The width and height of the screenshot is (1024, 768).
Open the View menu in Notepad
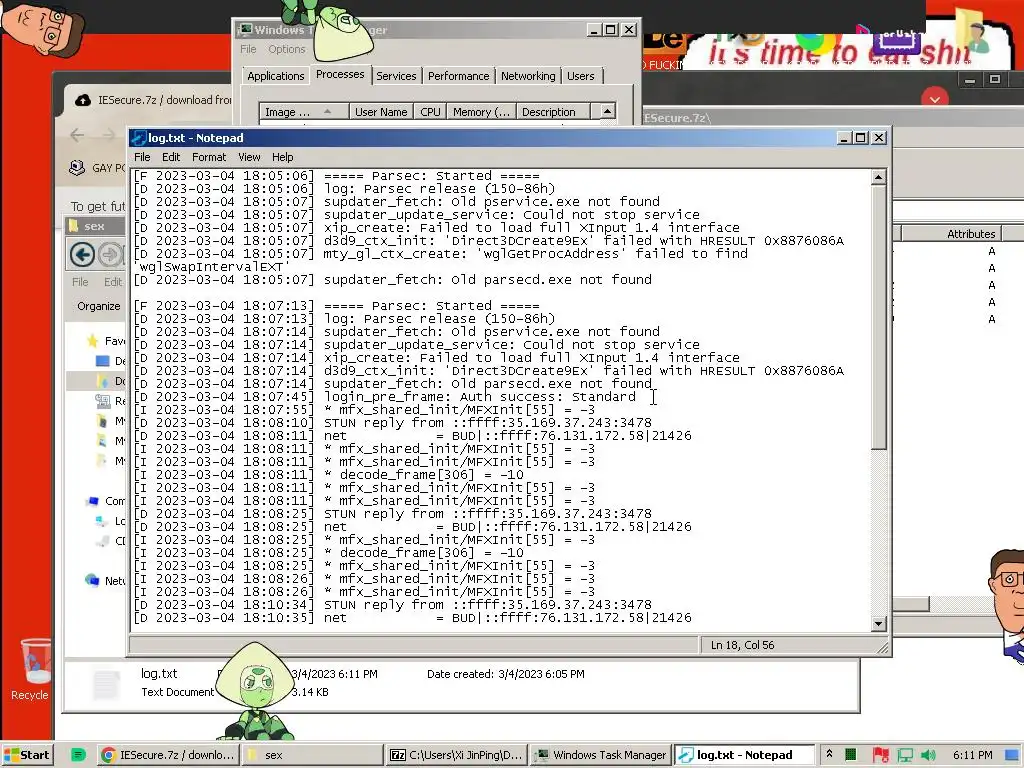pyautogui.click(x=249, y=157)
